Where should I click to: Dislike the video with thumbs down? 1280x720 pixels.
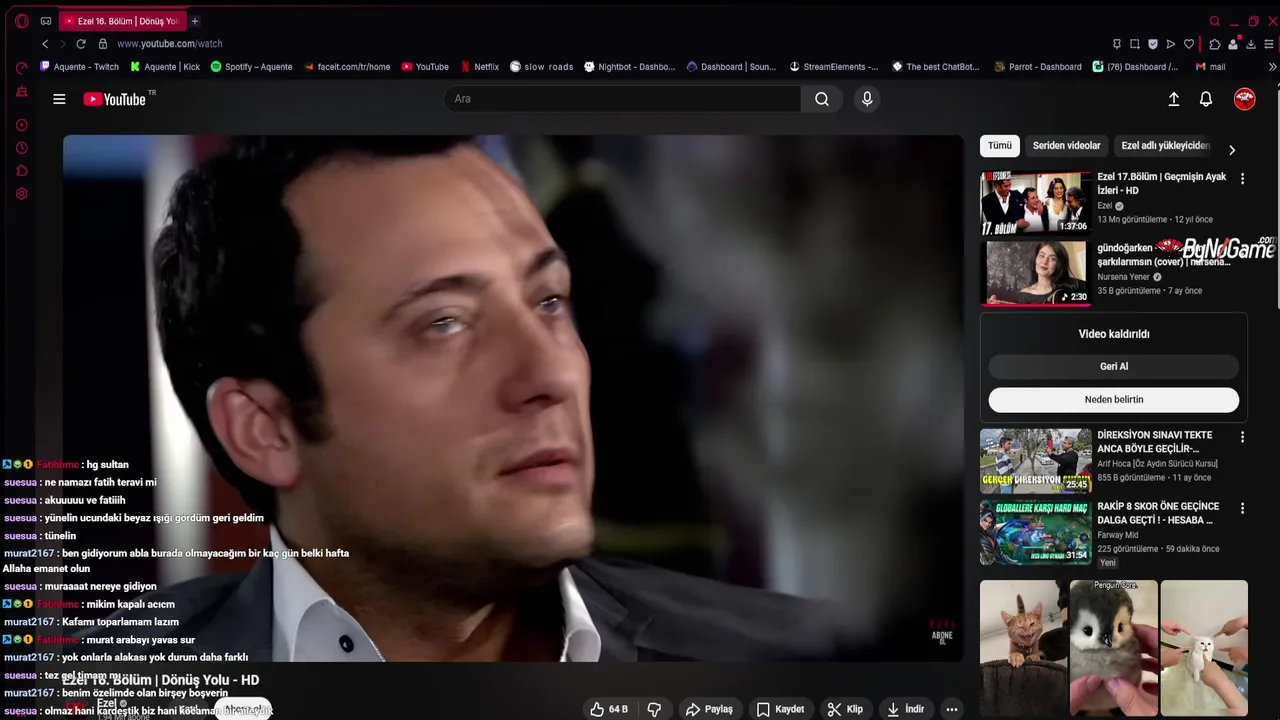click(654, 709)
